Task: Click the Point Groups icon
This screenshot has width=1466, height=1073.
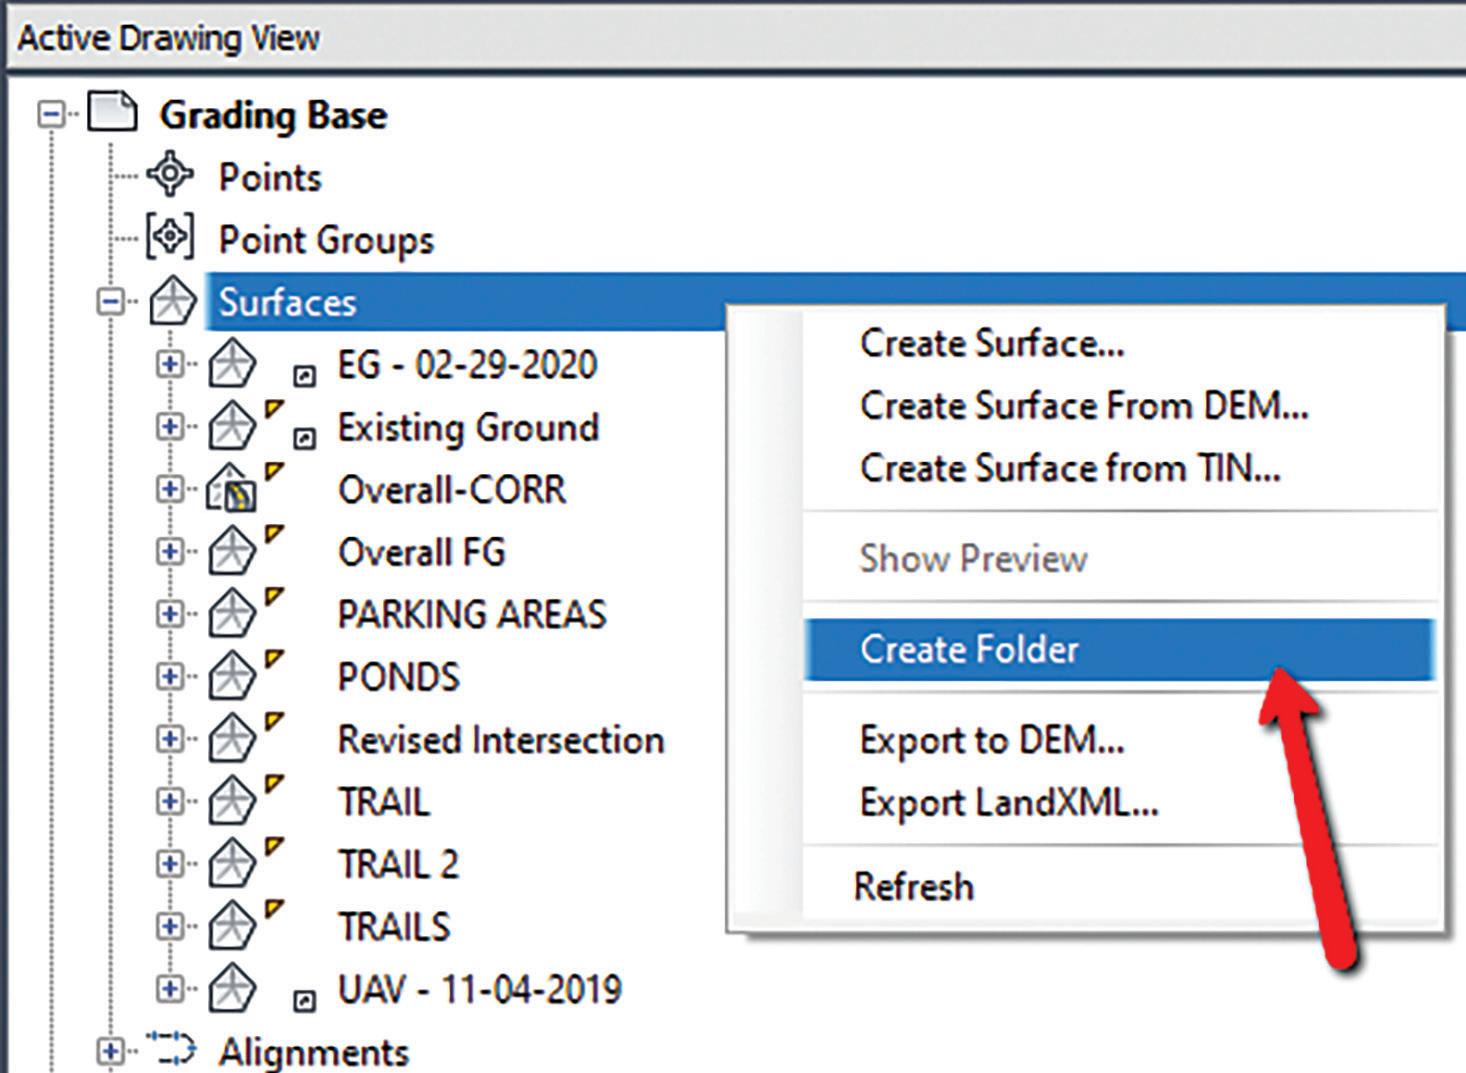Action: point(170,237)
